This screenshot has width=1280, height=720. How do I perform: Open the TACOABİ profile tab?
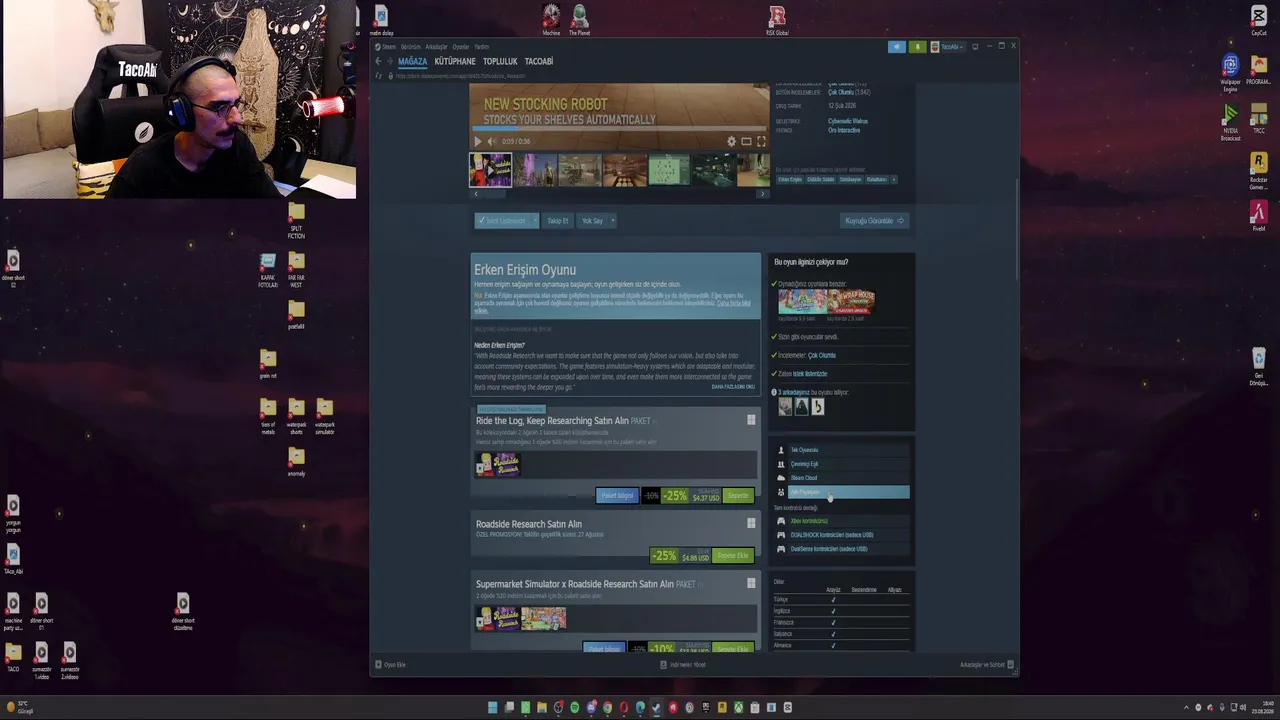[x=539, y=62]
